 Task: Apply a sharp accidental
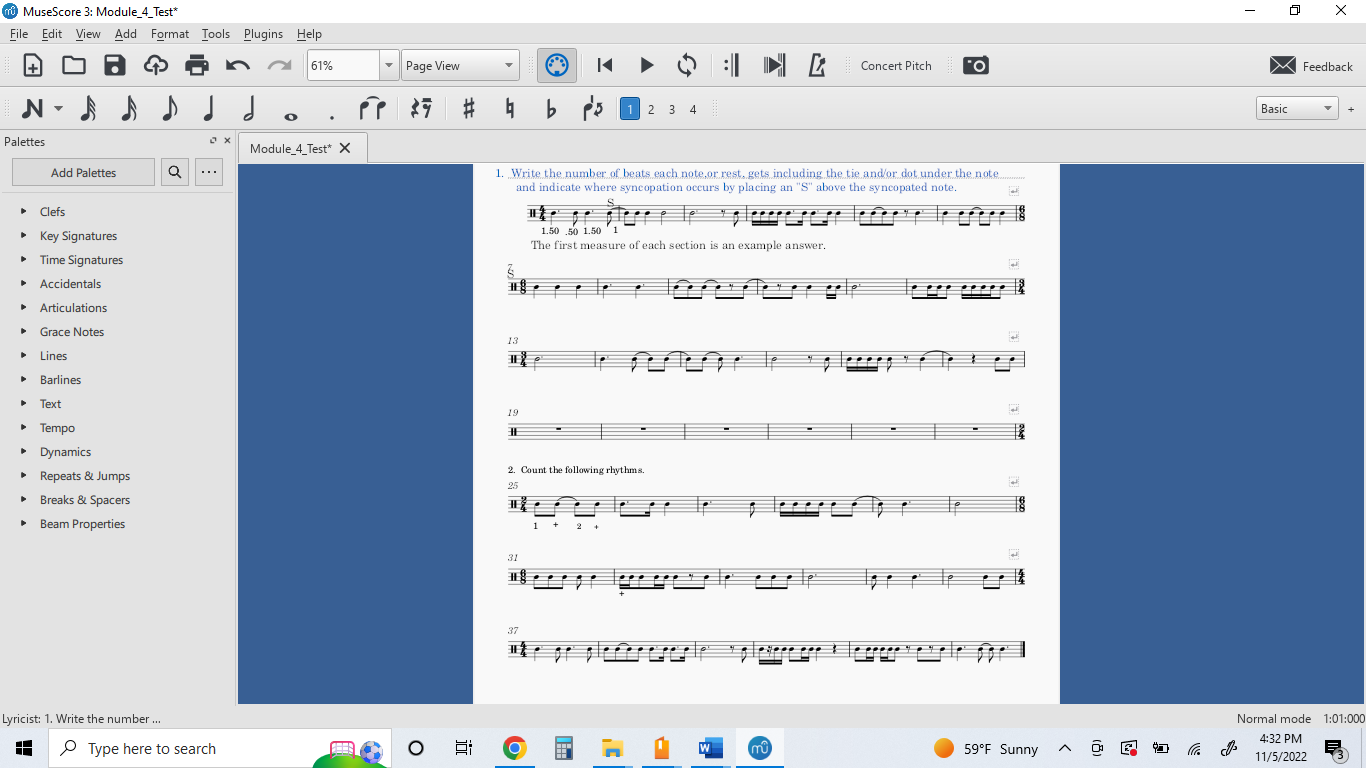pos(468,108)
